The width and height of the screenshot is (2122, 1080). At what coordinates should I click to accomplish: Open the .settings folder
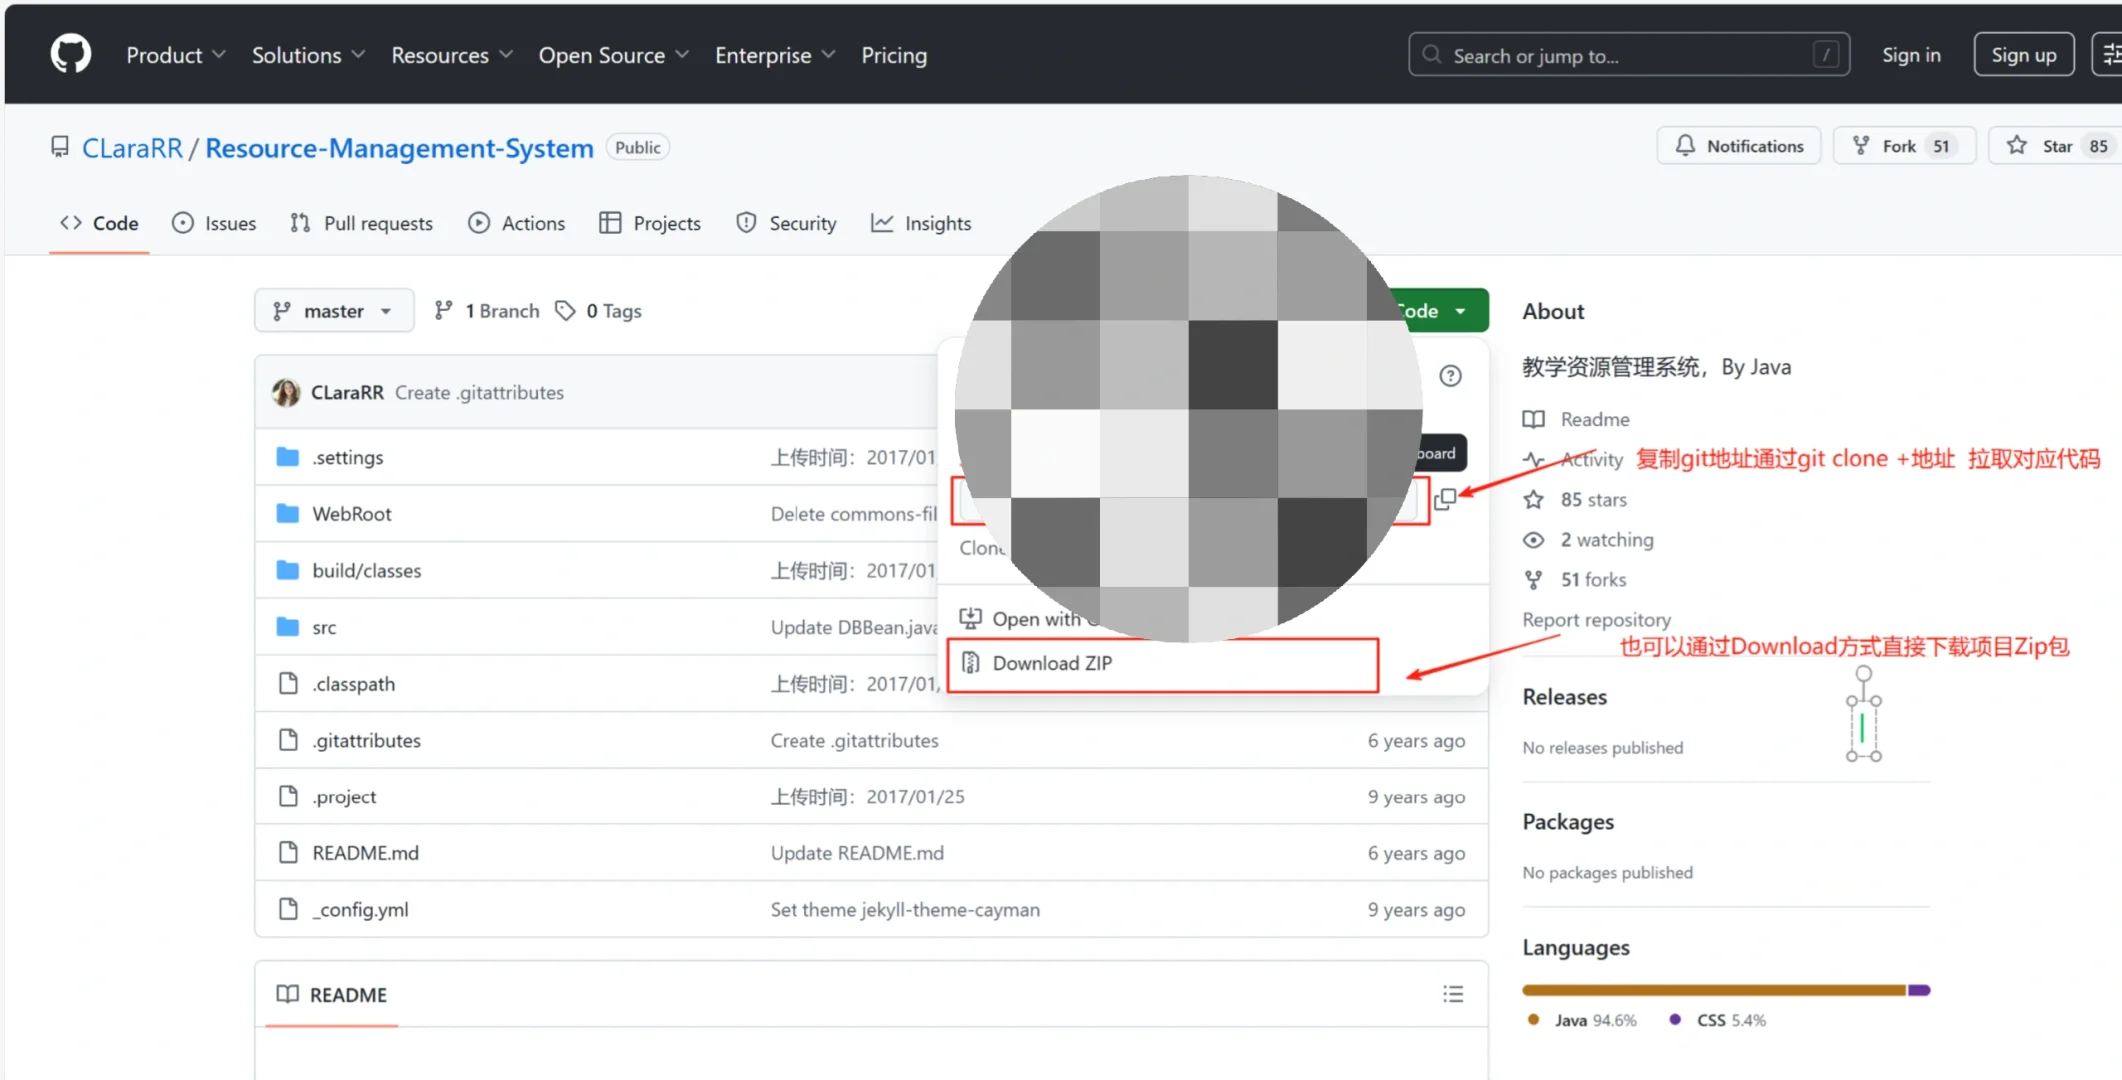click(347, 457)
